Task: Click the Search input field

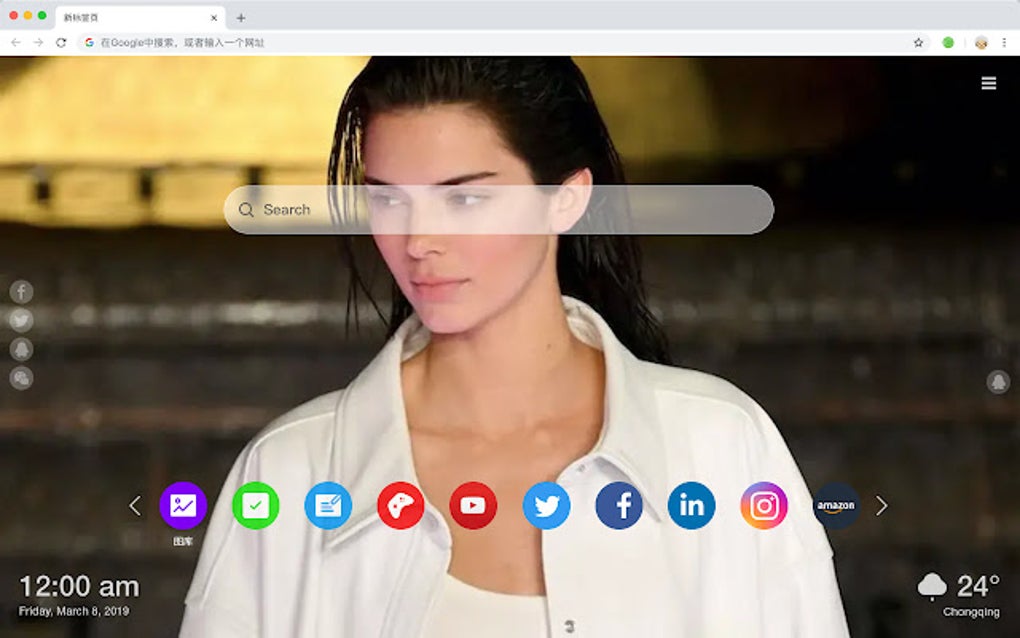Action: point(499,209)
